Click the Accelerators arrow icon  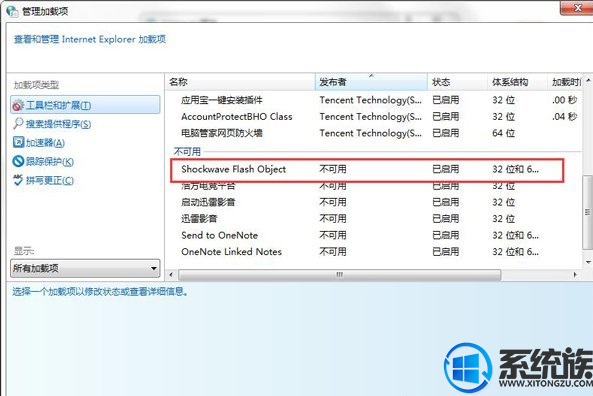[18, 142]
